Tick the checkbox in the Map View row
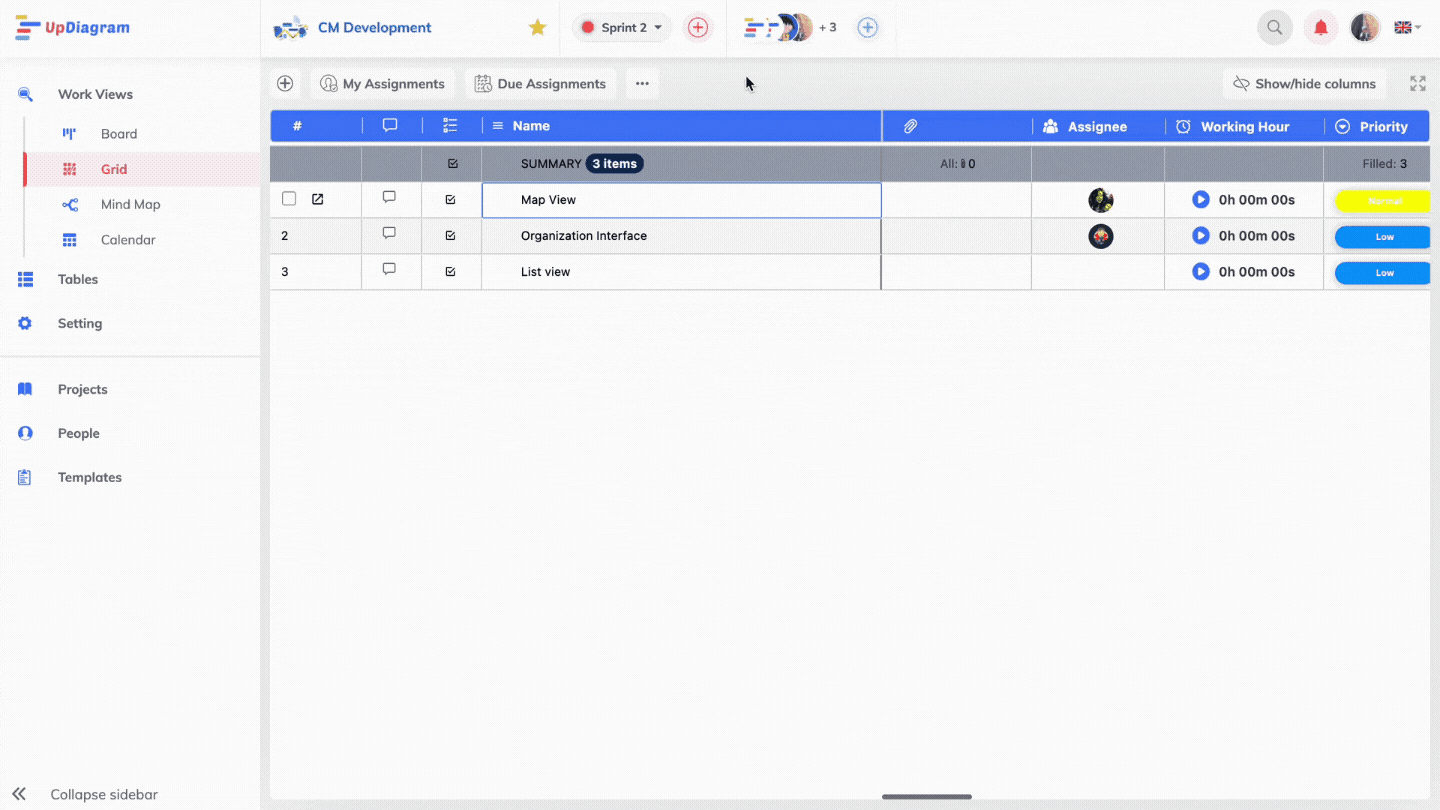This screenshot has width=1440, height=810. pos(289,199)
